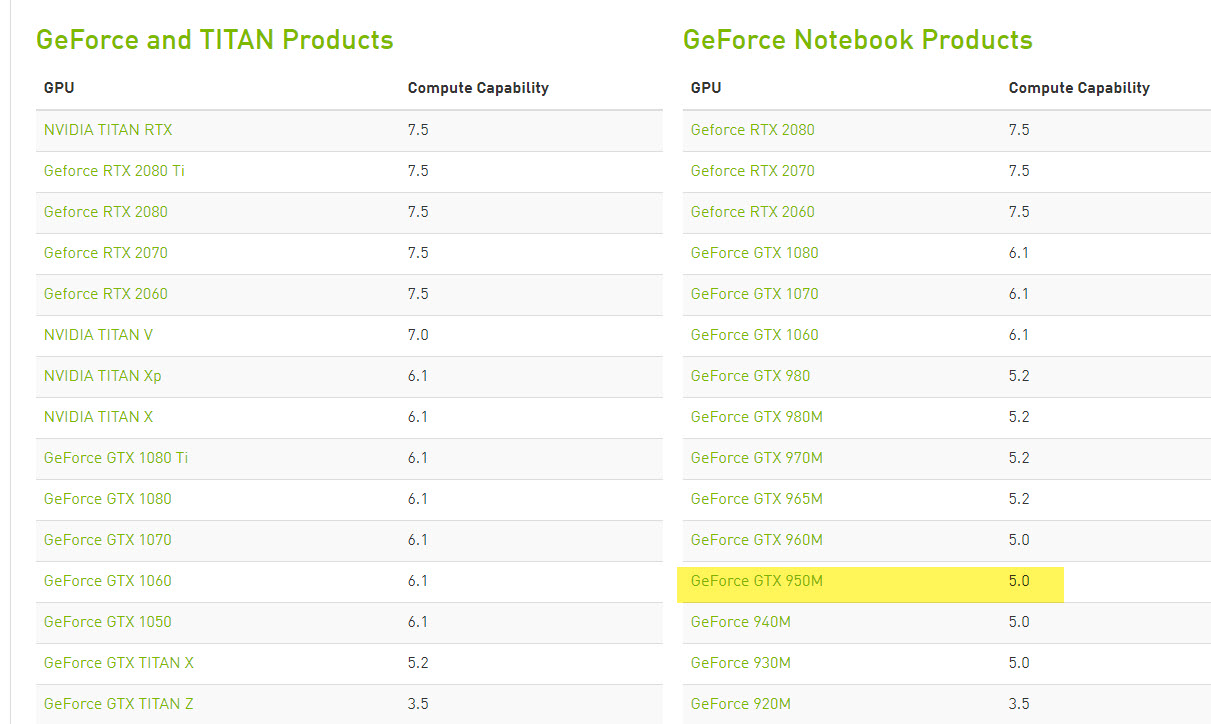Click Geforce RTX 2060 in GeForce and TITAN table

[x=106, y=294]
